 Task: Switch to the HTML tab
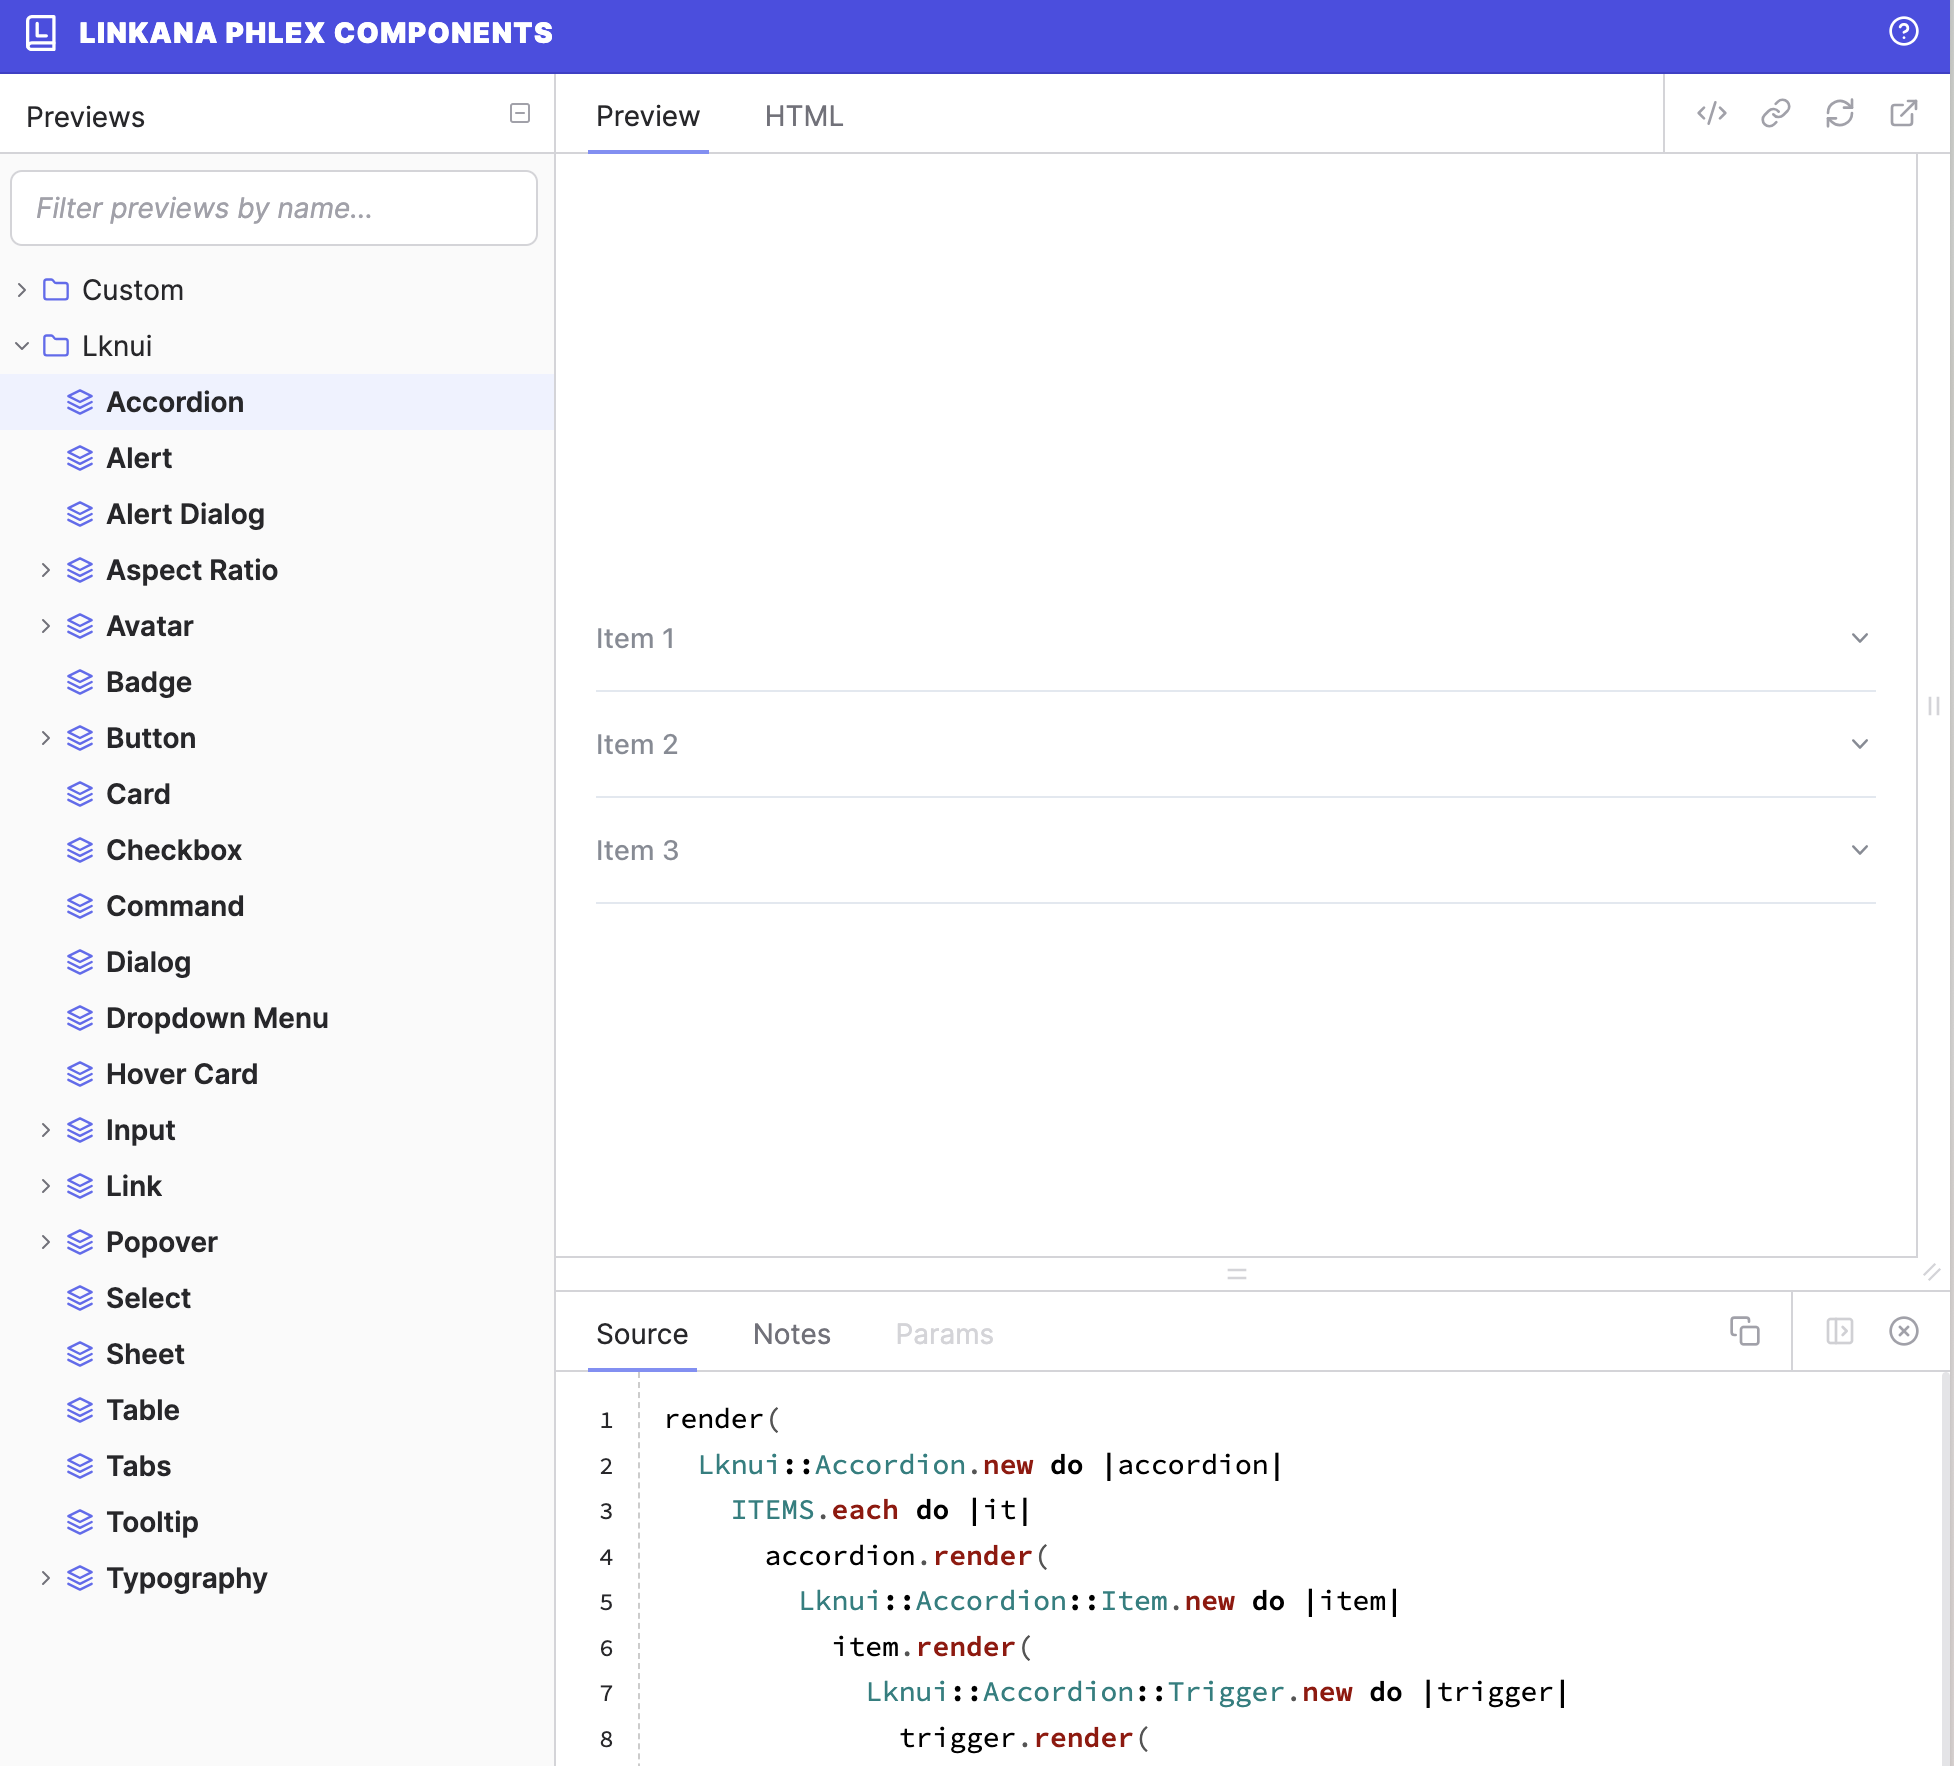pyautogui.click(x=803, y=116)
